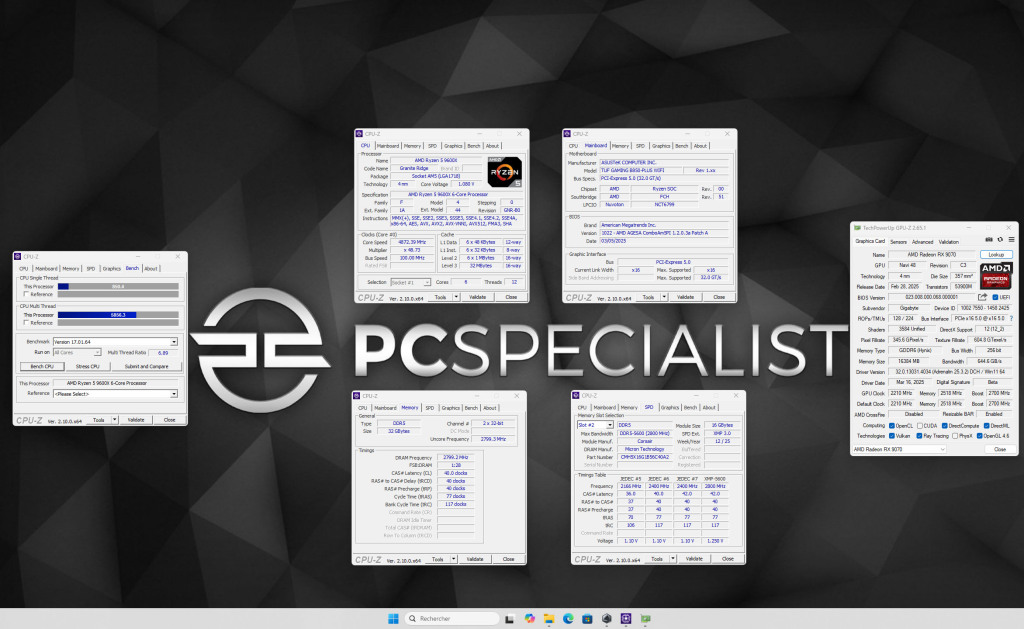Switch to the Sensors tab in GPU-Z

pos(899,242)
